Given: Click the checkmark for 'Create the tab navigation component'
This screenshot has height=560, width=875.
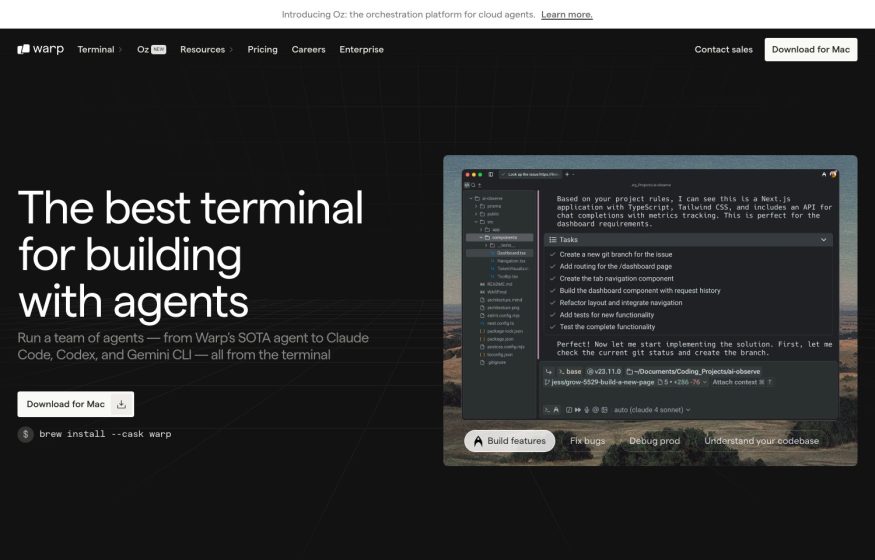Looking at the screenshot, I should click(x=552, y=278).
